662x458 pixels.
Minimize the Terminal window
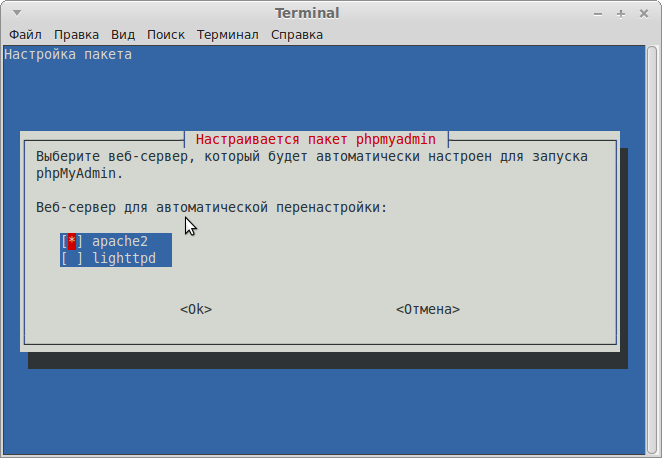tap(598, 14)
